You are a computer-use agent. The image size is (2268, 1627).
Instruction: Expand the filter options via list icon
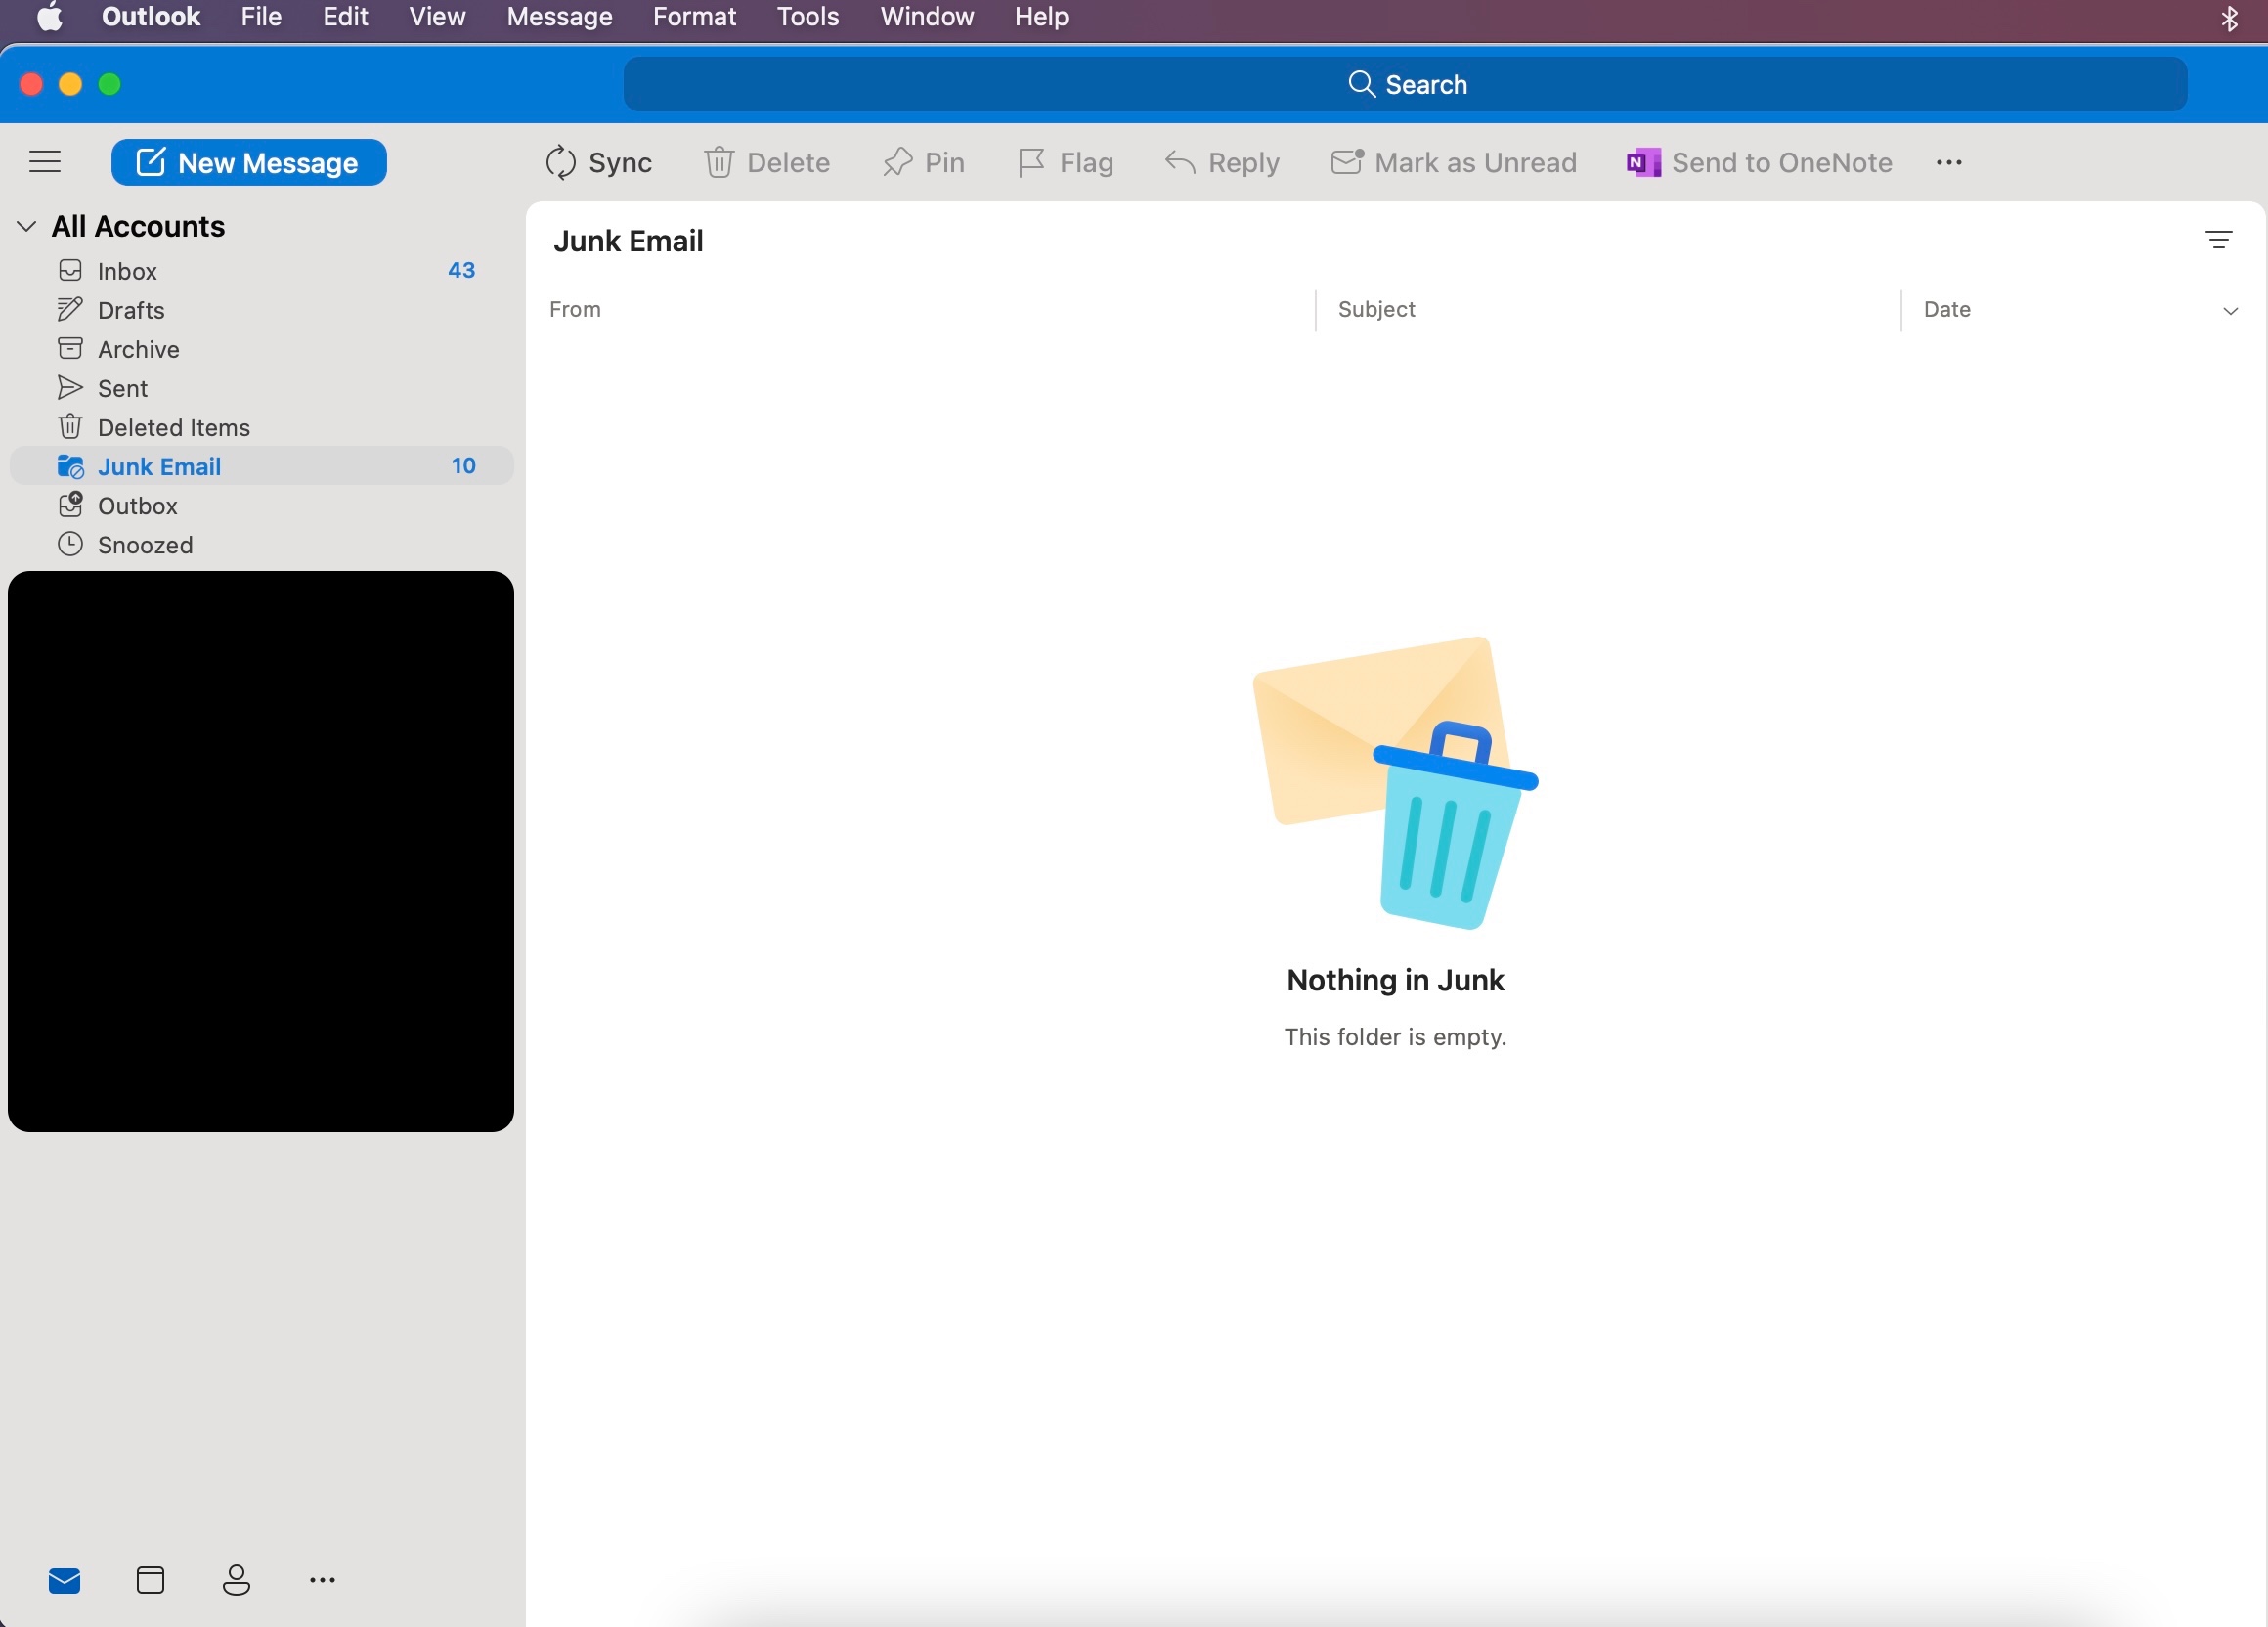2217,240
